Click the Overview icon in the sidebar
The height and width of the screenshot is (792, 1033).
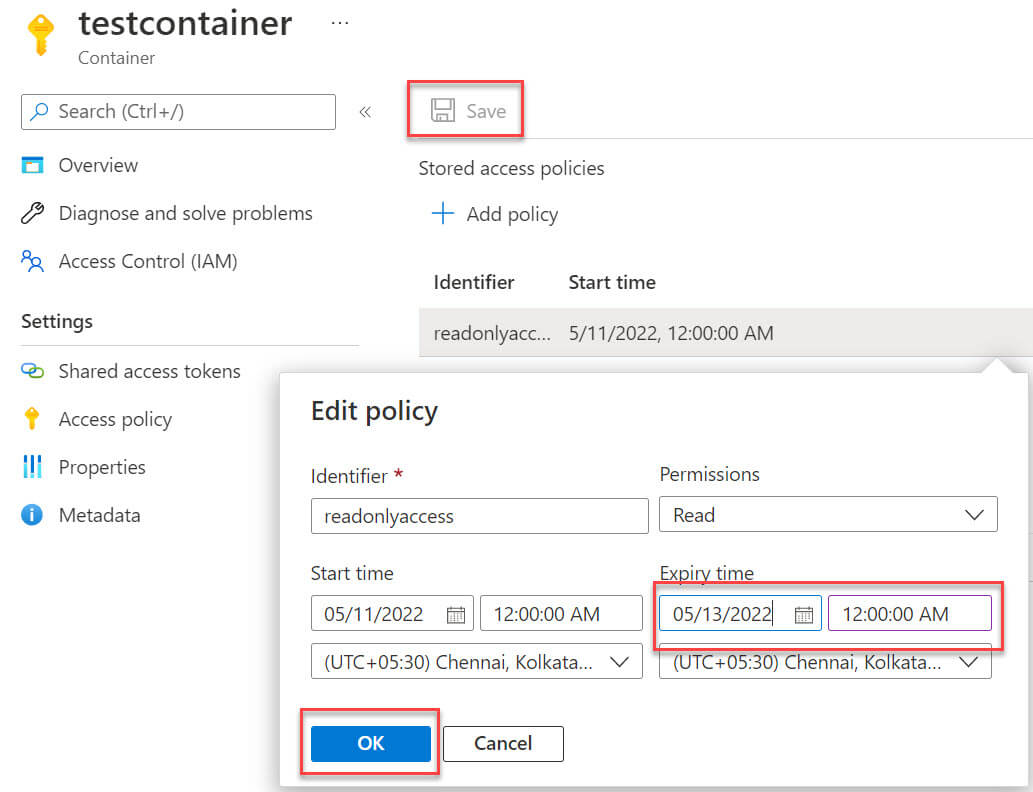(32, 165)
